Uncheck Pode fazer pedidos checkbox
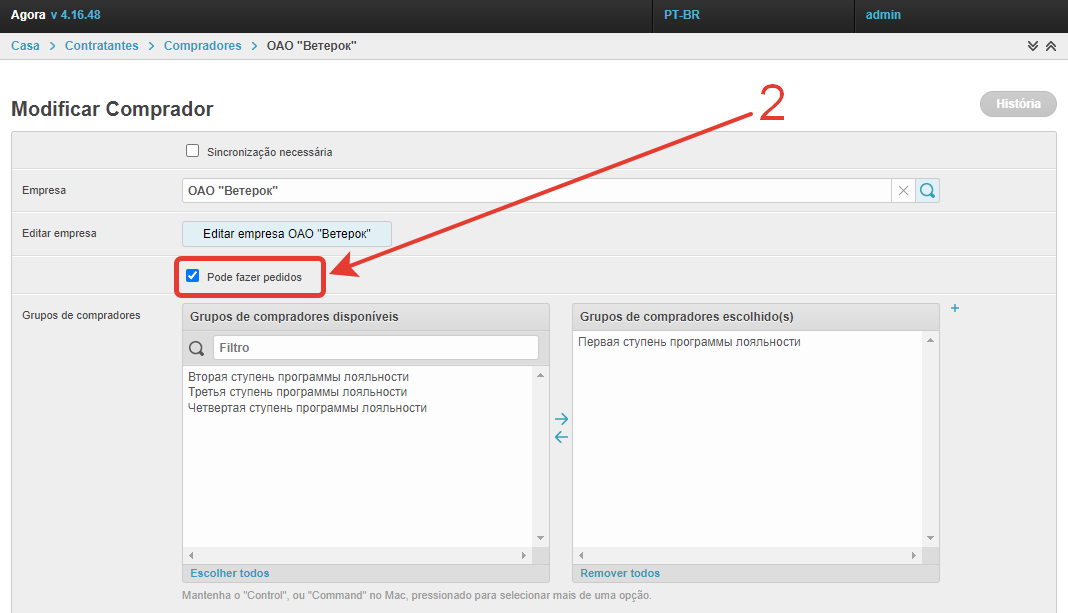The image size is (1068, 613). pyautogui.click(x=193, y=276)
